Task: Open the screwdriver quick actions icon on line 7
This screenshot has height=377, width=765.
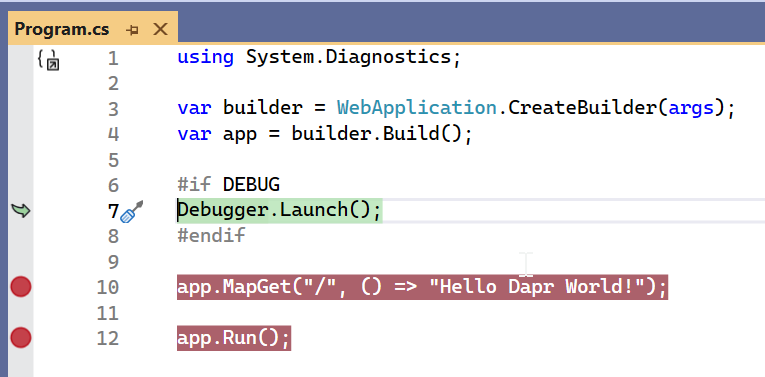Action: click(132, 212)
